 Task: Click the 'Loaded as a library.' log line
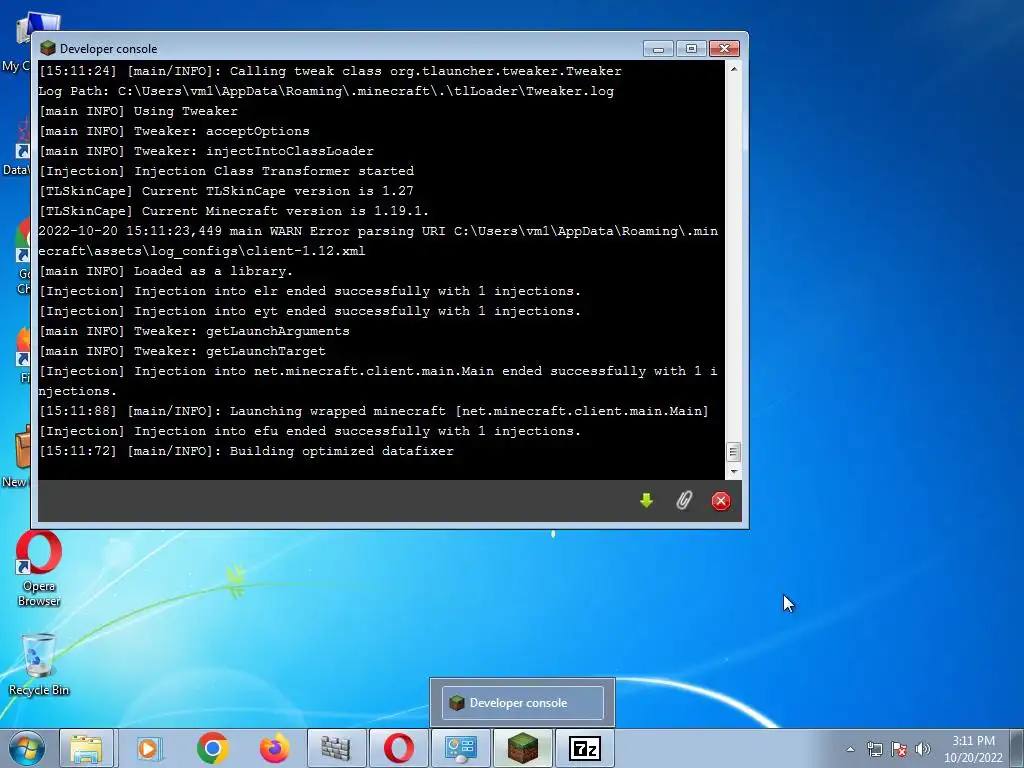tap(166, 271)
